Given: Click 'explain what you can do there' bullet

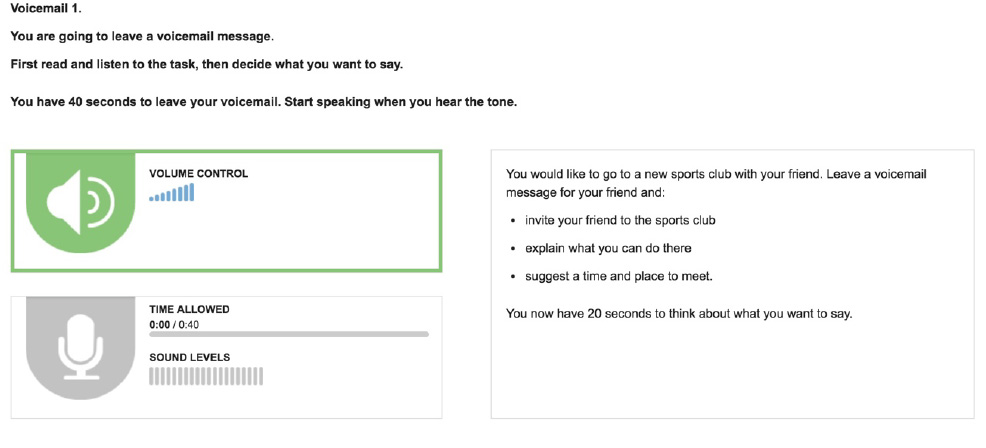Looking at the screenshot, I should point(608,248).
